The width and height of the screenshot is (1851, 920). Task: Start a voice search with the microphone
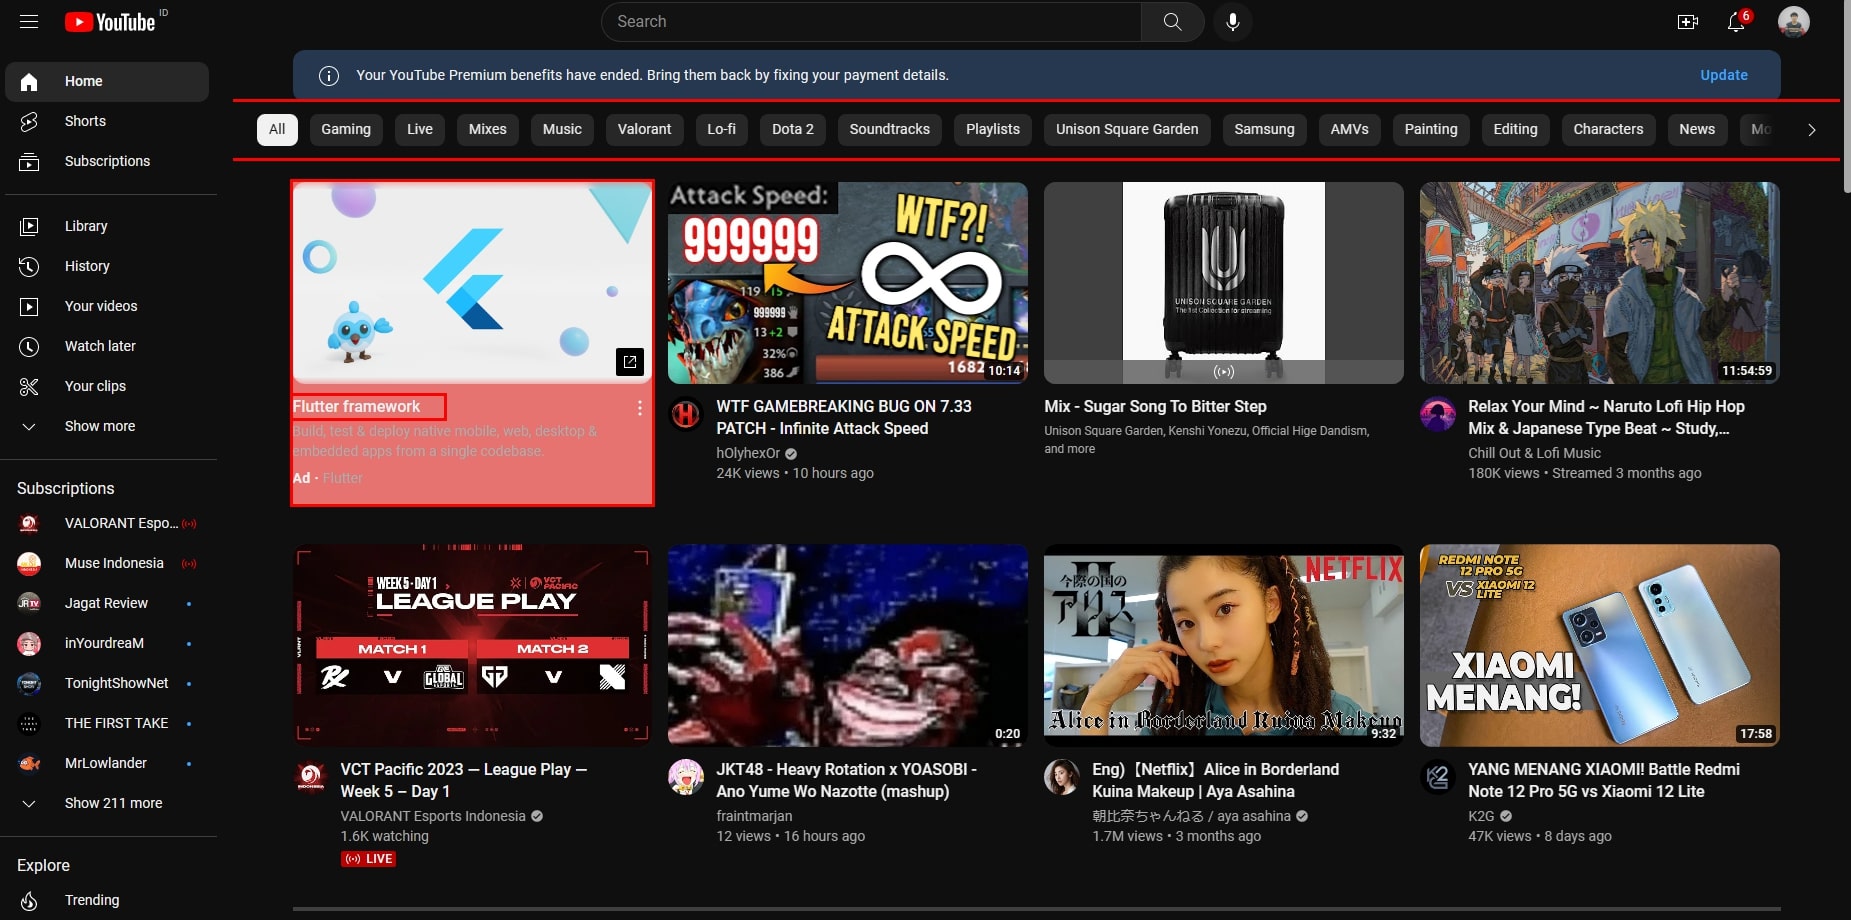click(1233, 21)
